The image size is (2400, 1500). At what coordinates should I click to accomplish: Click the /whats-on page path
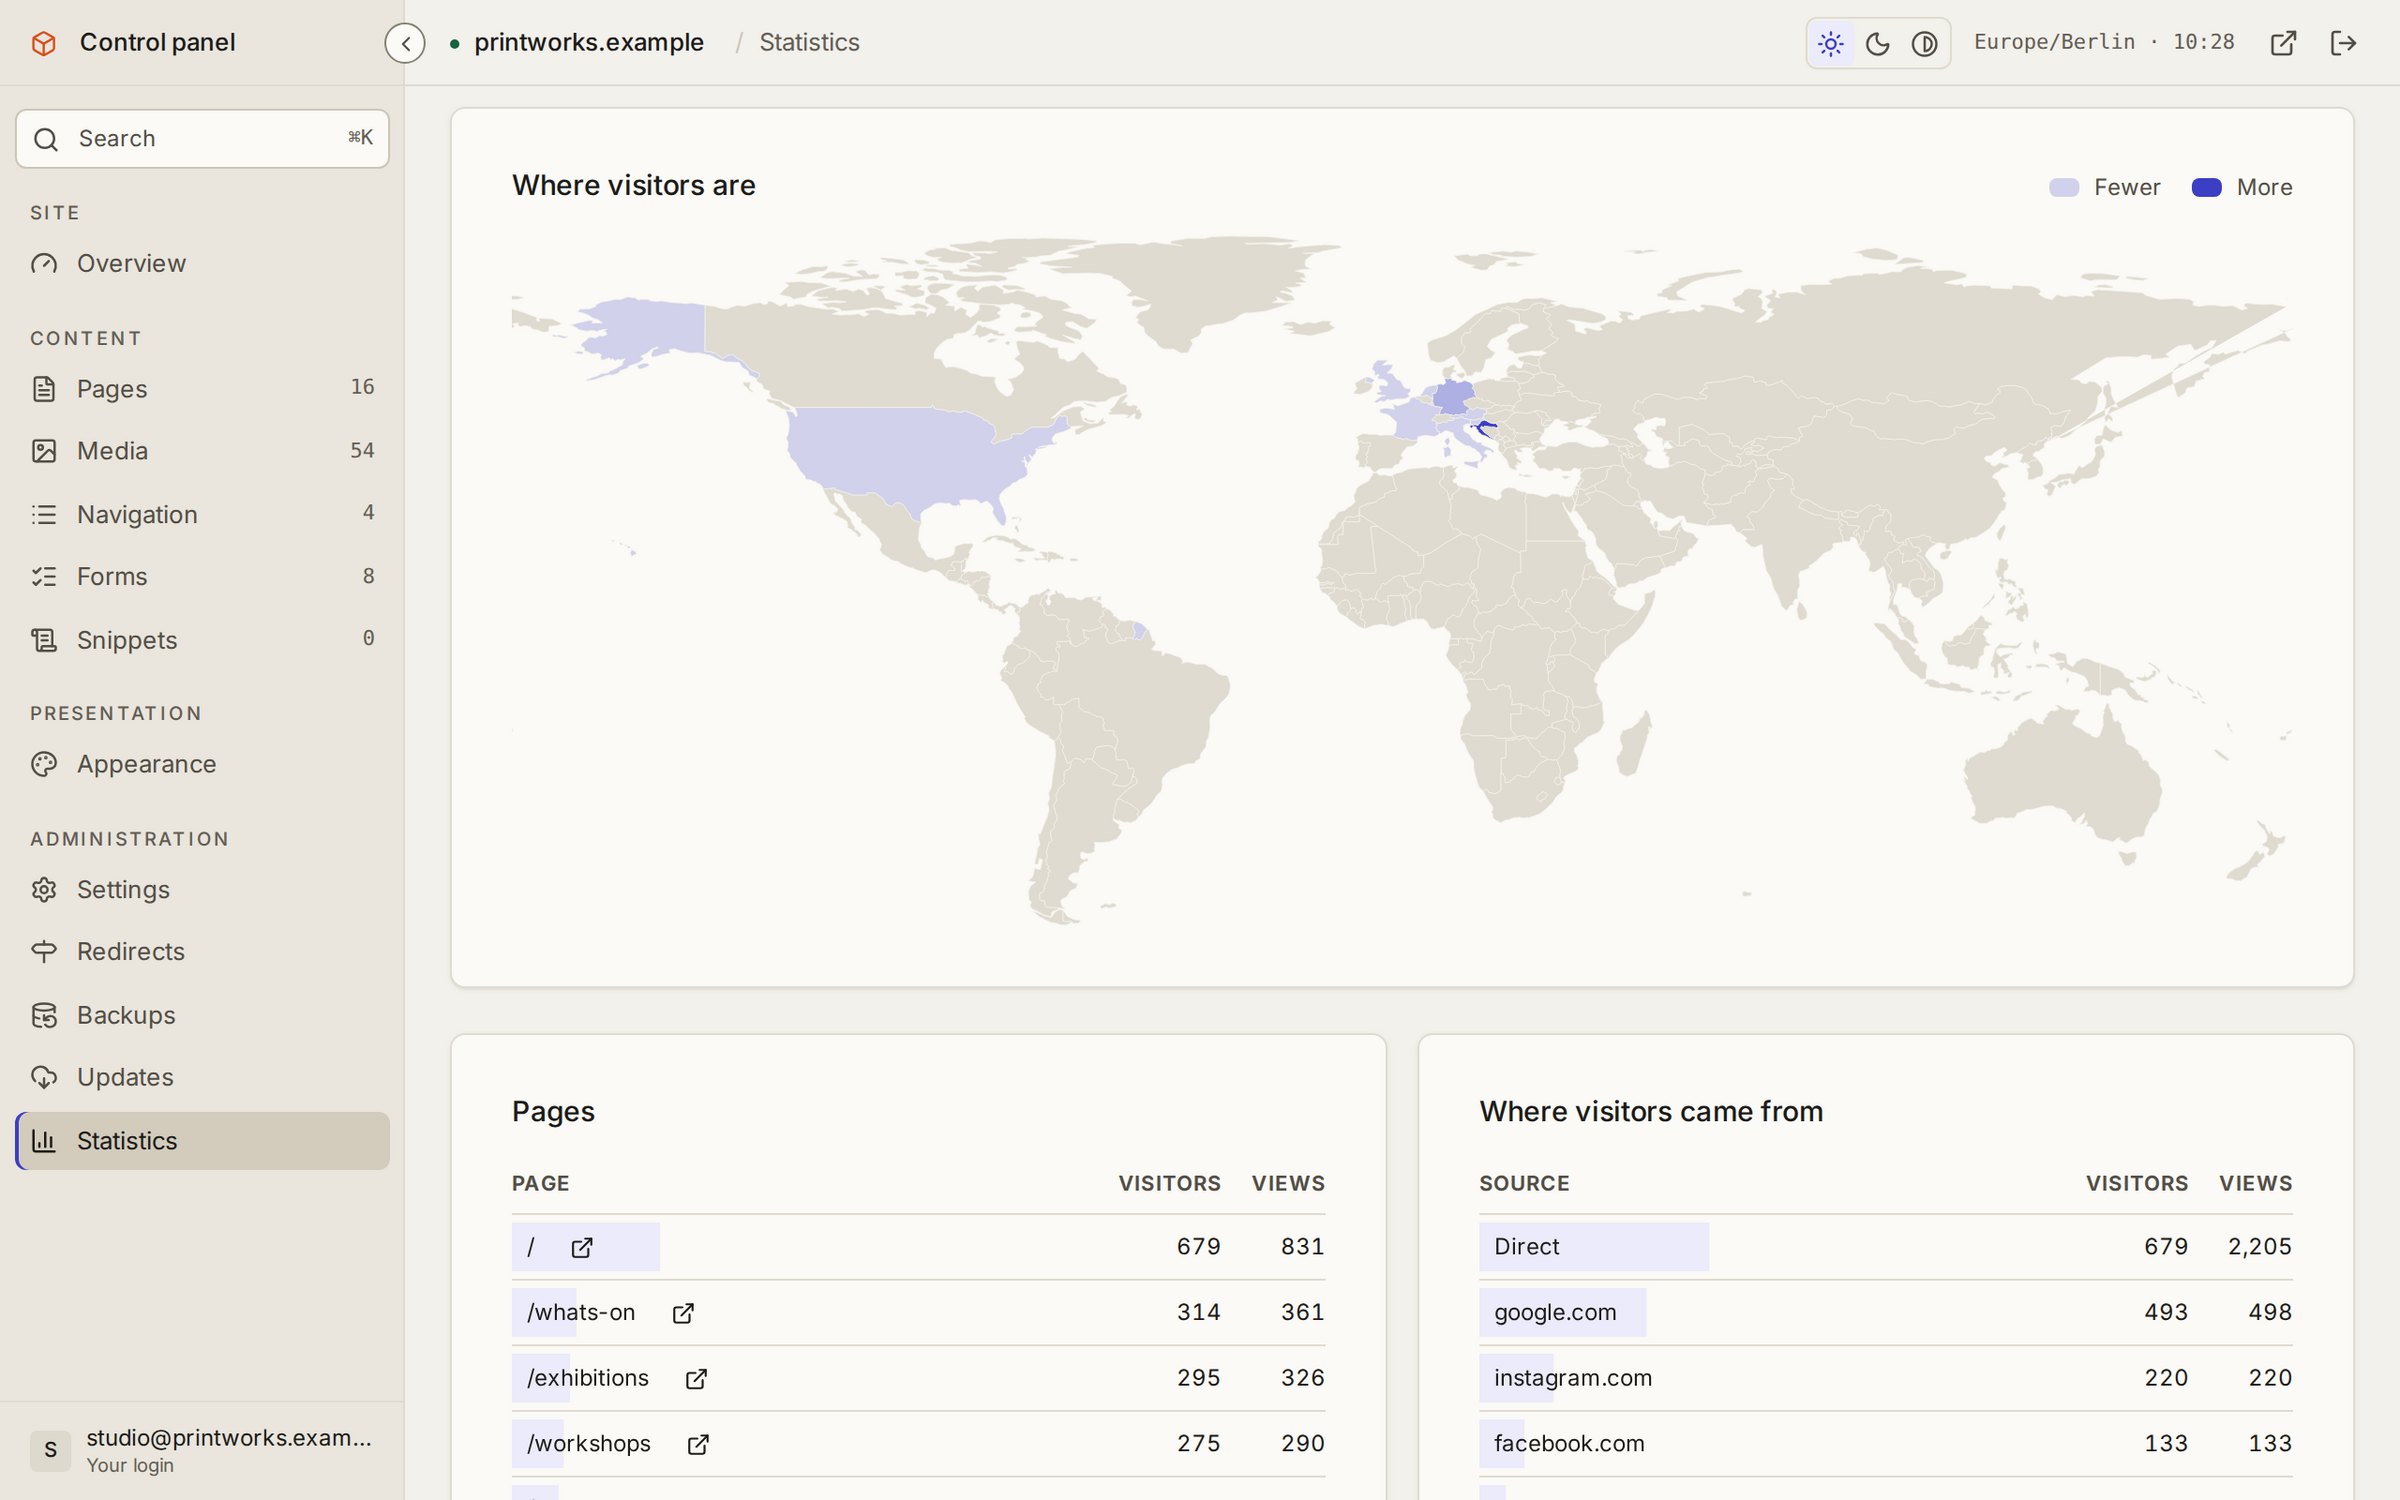click(x=581, y=1312)
